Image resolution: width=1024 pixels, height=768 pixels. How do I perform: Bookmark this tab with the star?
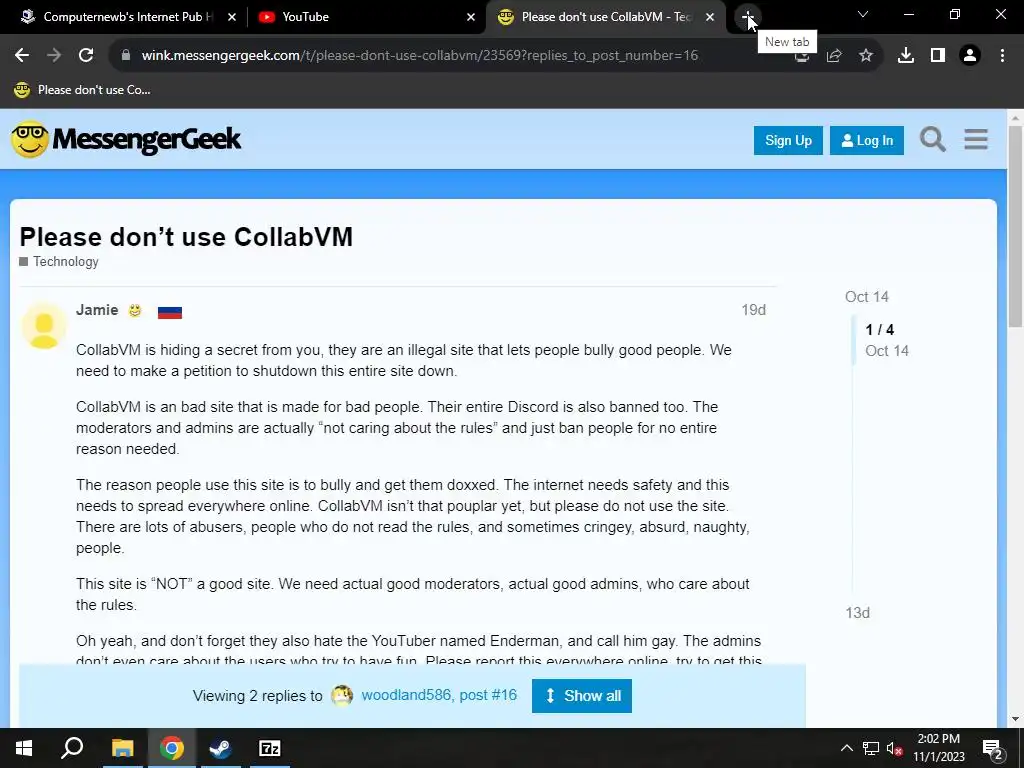coord(866,56)
